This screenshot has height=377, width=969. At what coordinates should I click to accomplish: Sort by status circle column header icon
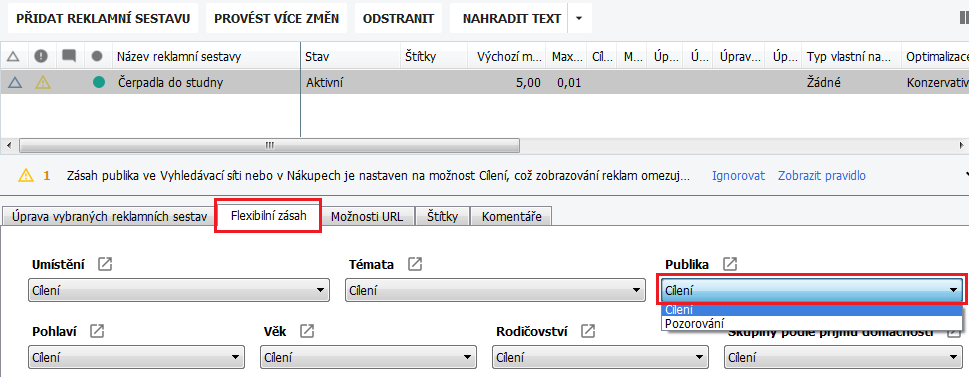[97, 56]
